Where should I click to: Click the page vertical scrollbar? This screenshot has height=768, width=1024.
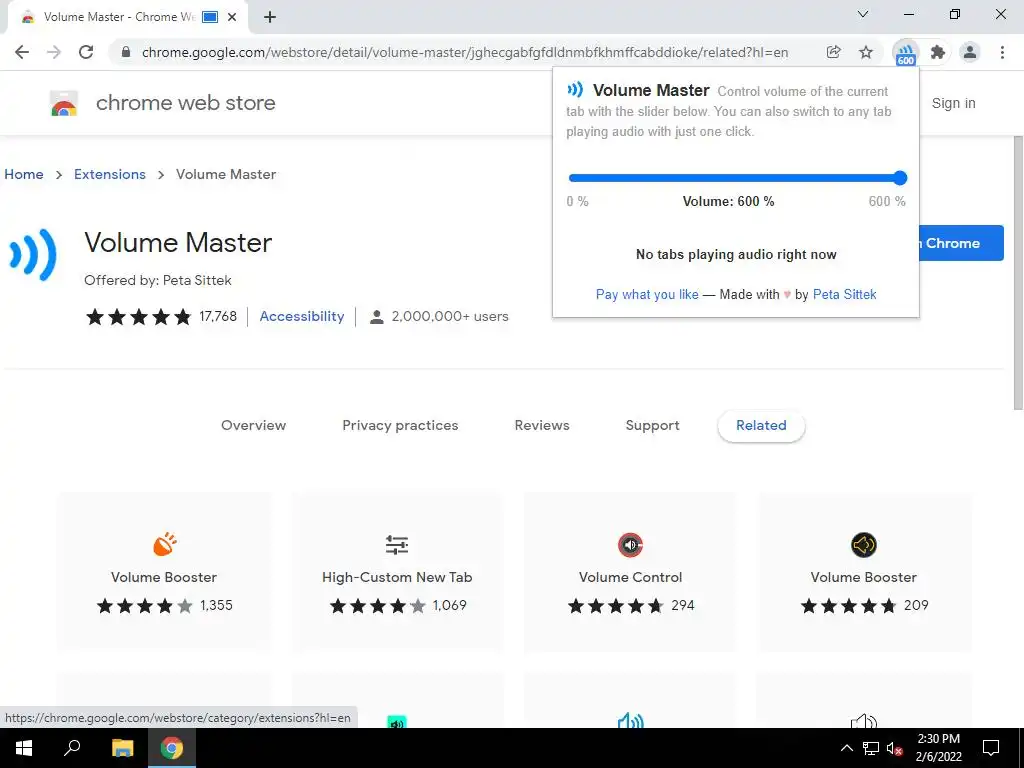(x=1017, y=273)
